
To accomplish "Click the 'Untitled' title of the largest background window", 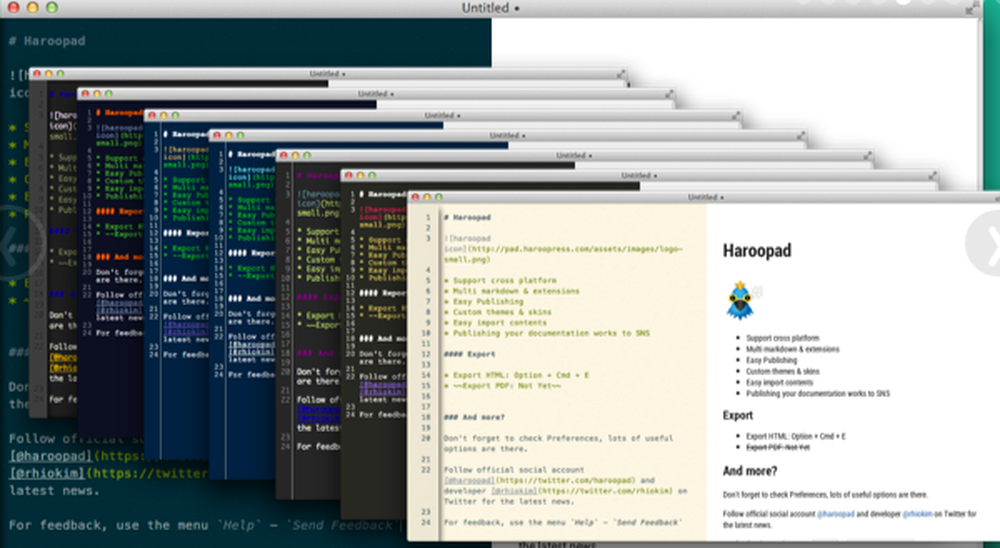I will point(485,8).
